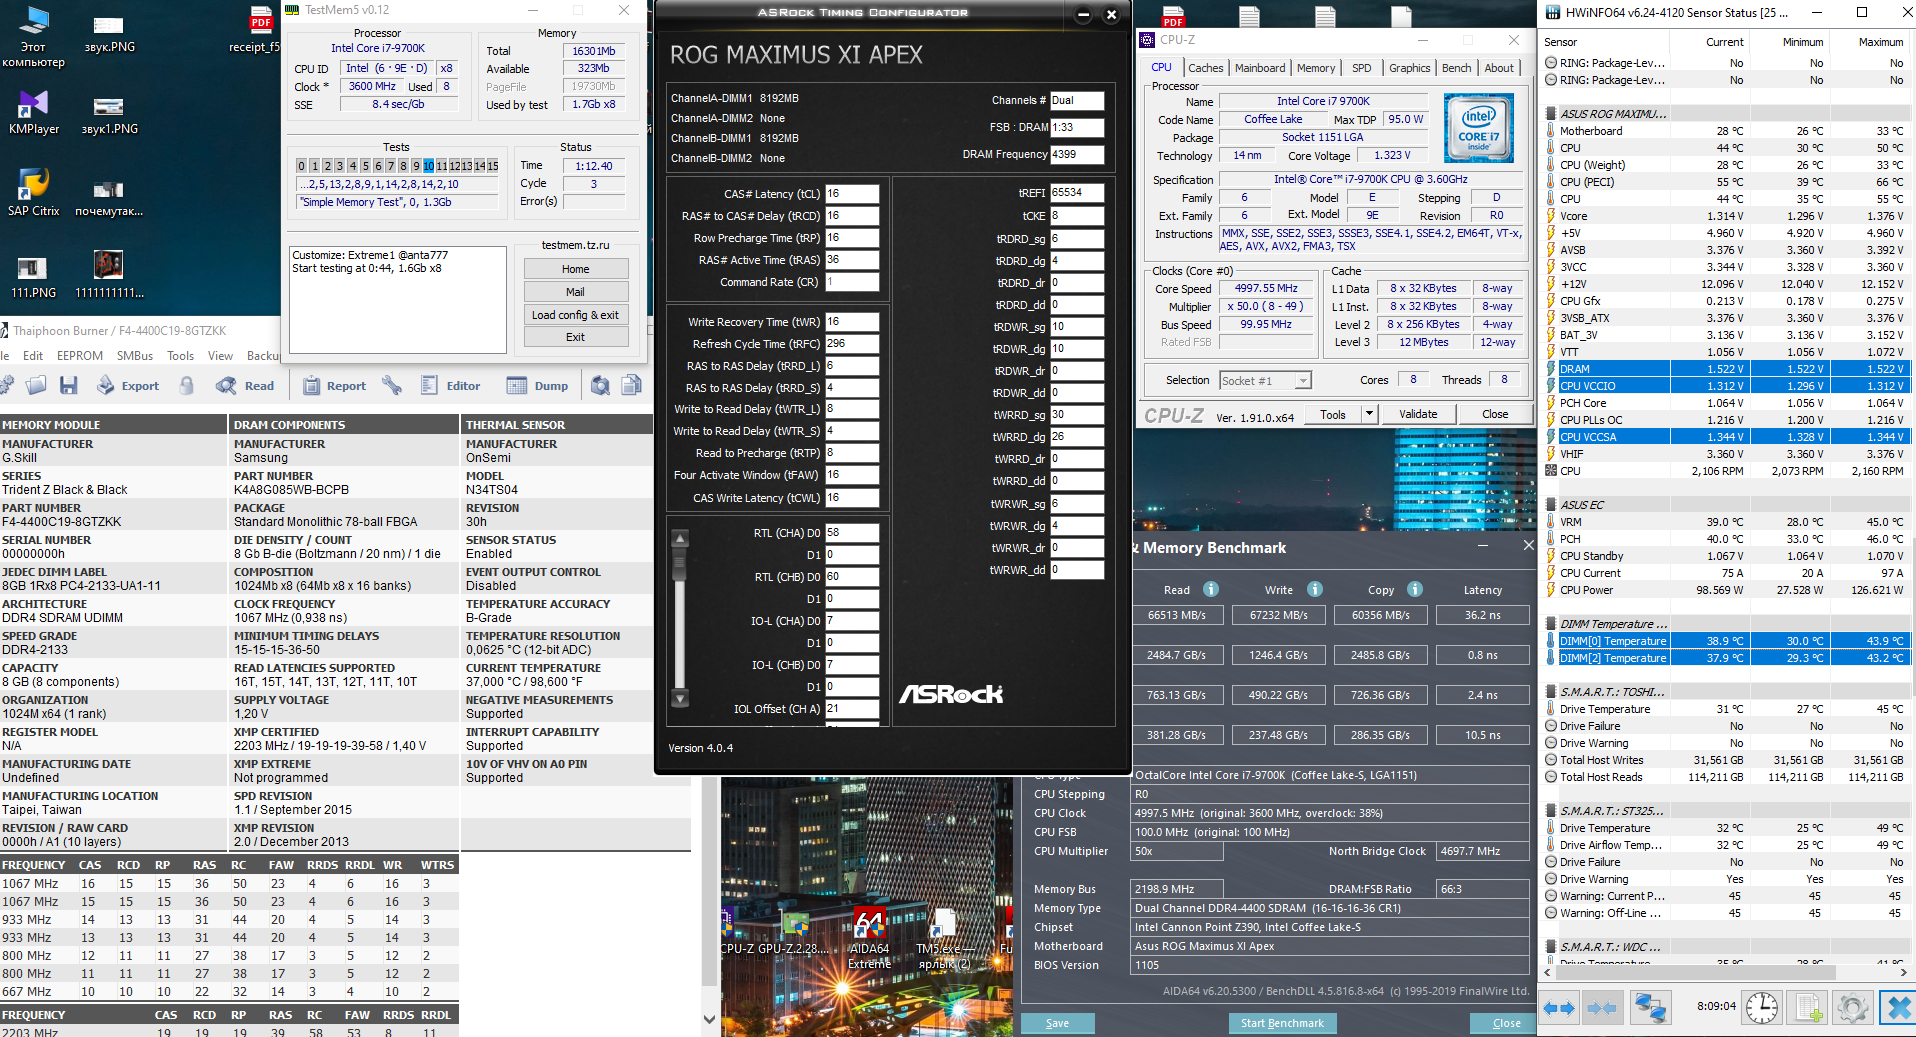1916x1037 pixels.
Task: Click the Save button in AIDA64 benchmark
Action: coord(1057,1023)
